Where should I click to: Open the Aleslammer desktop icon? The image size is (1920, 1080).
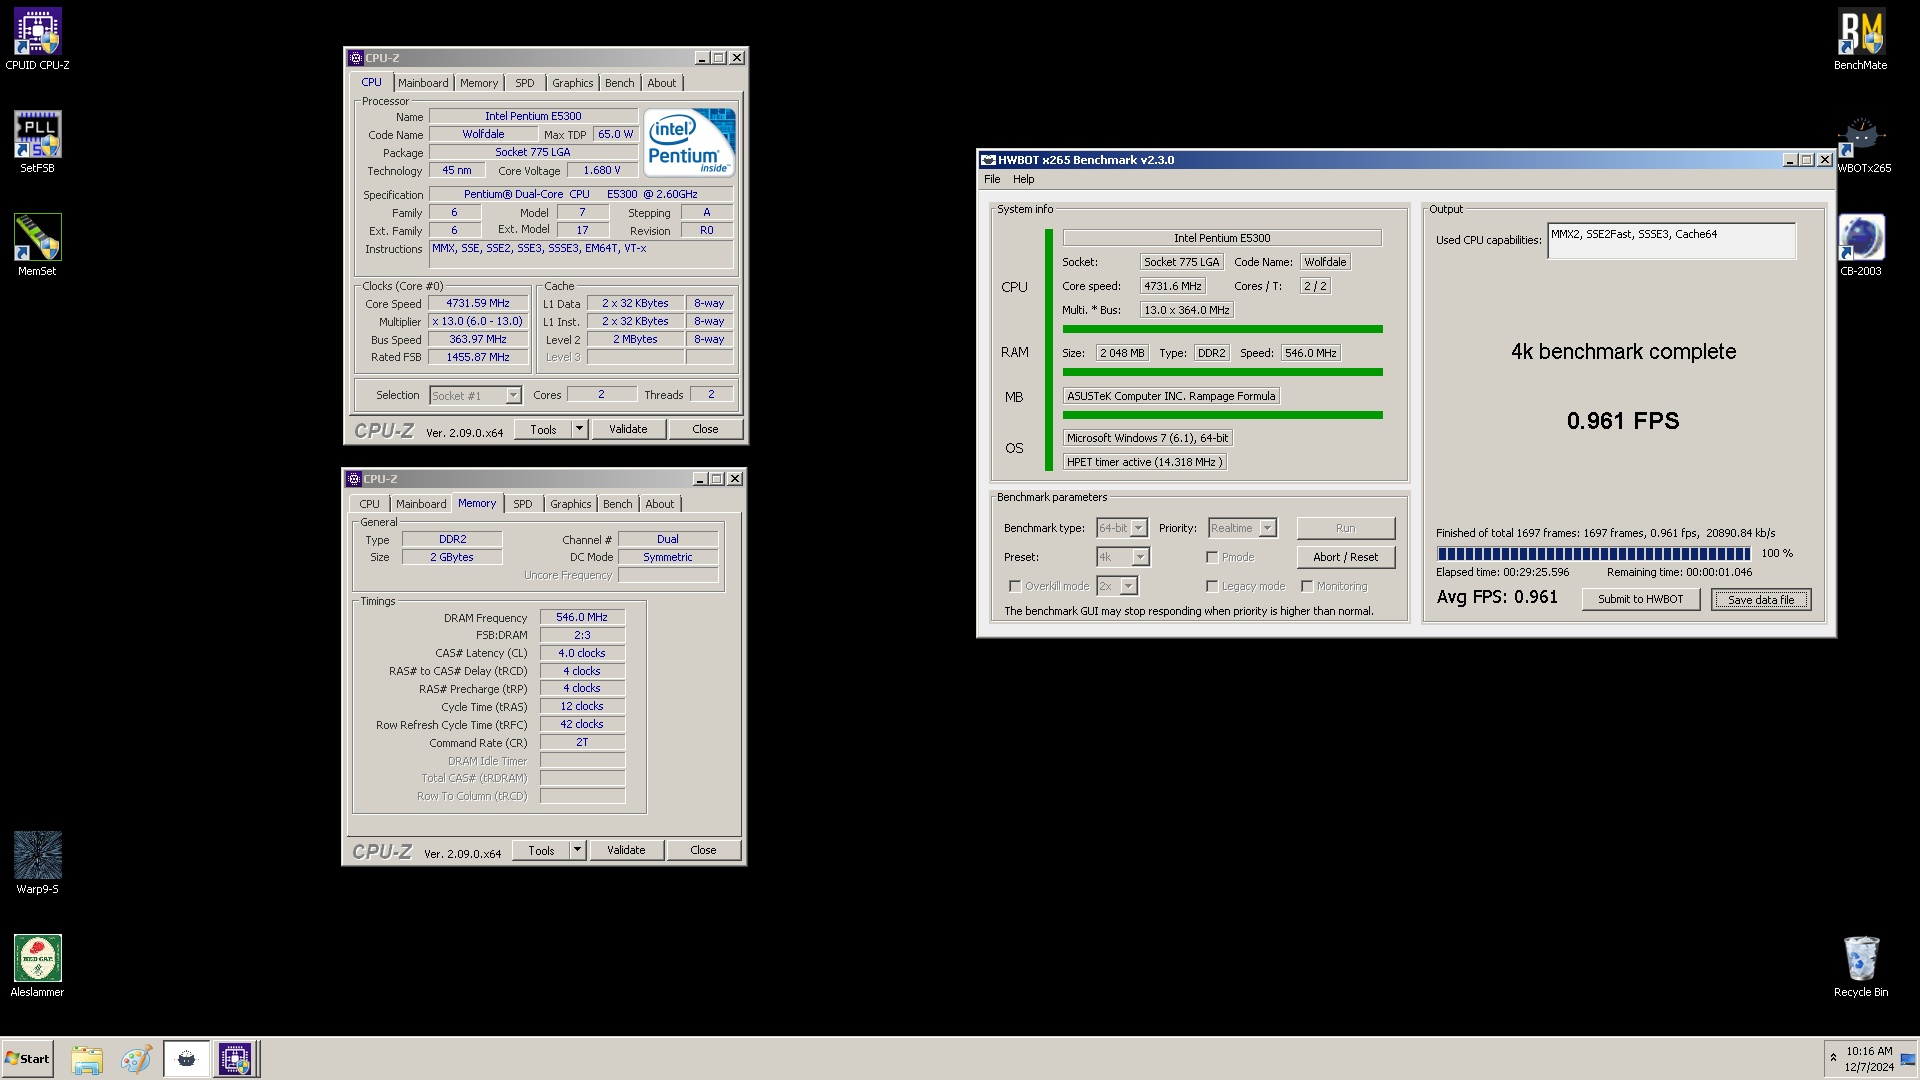tap(37, 966)
